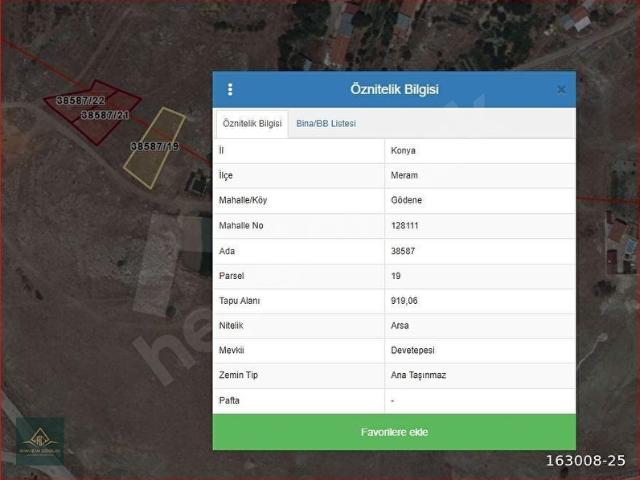
Task: Click the Pafta row label
Action: (229, 400)
